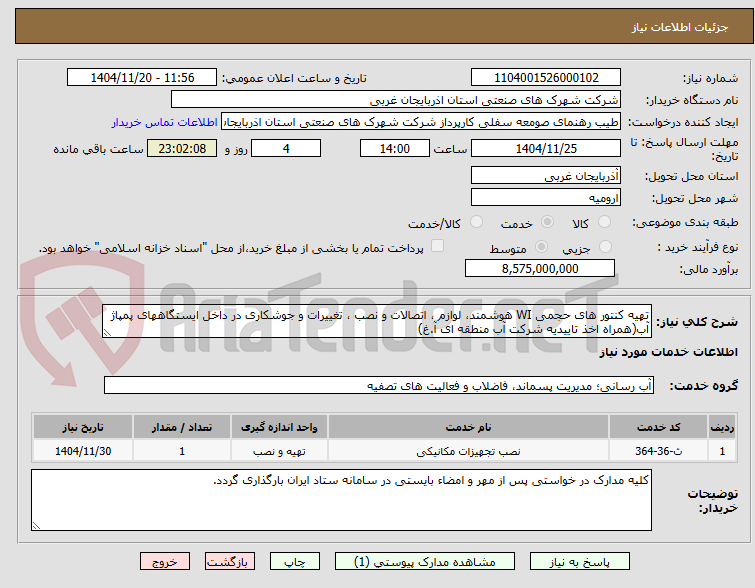Click the service code cell ث-36-364
The width and height of the screenshot is (755, 588).
pos(658,451)
